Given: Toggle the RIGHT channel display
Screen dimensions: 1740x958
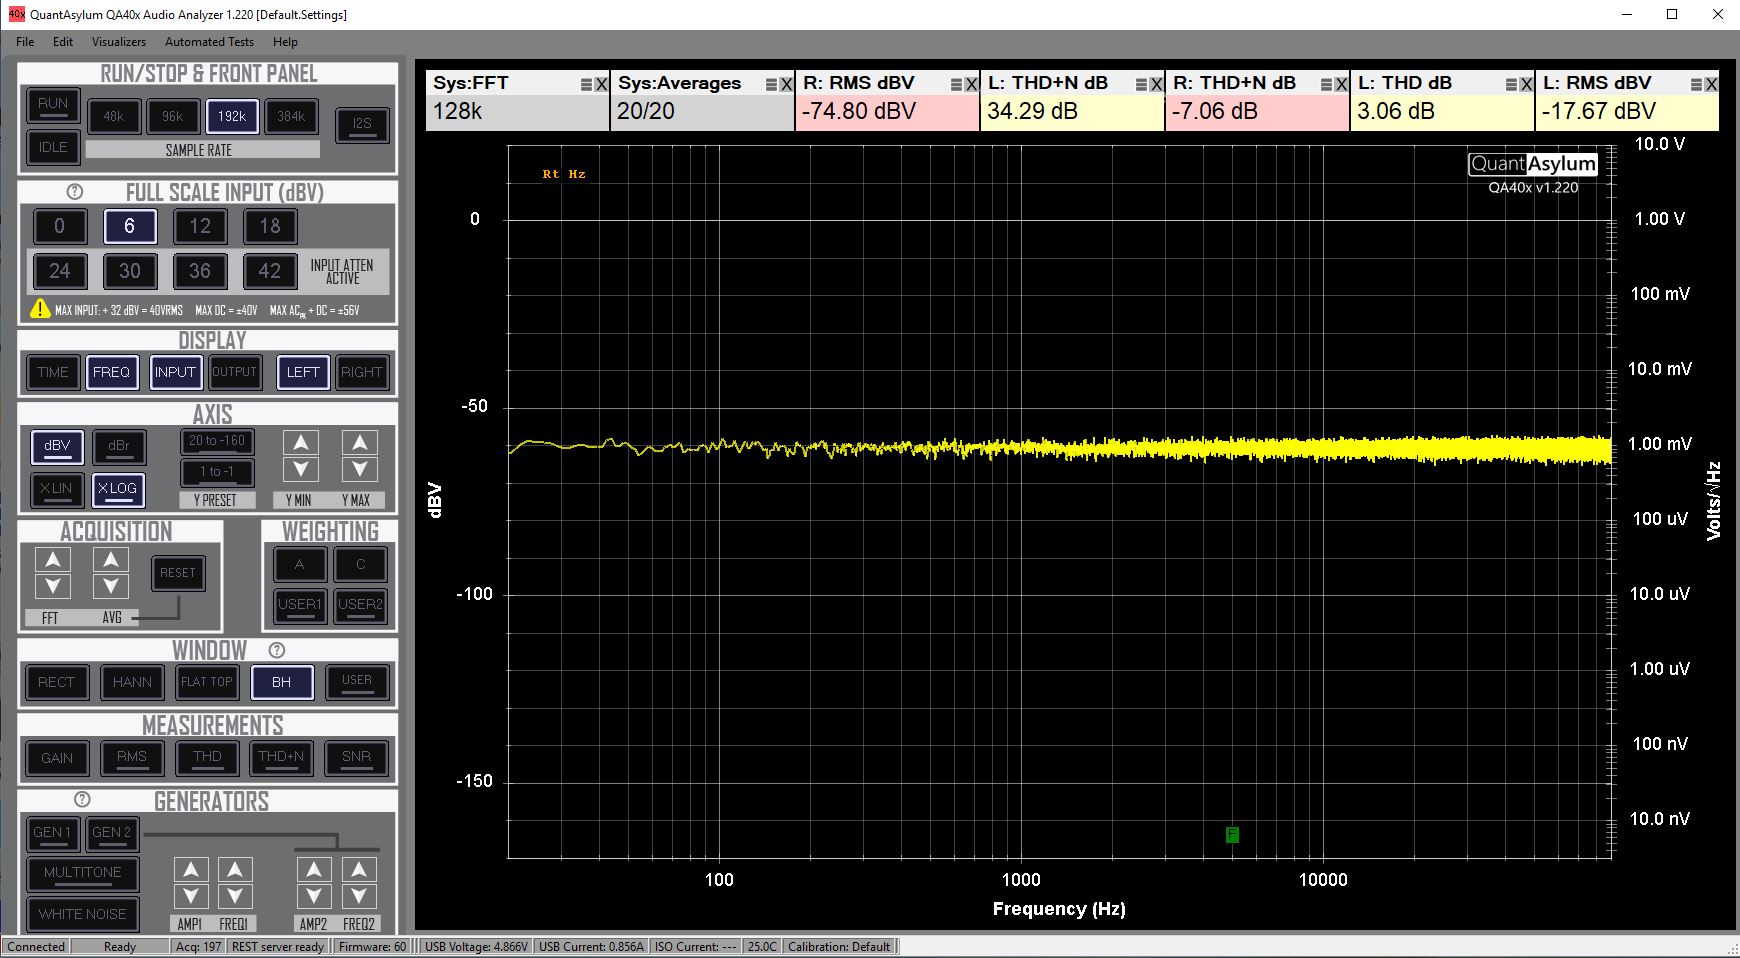Looking at the screenshot, I should [x=361, y=372].
